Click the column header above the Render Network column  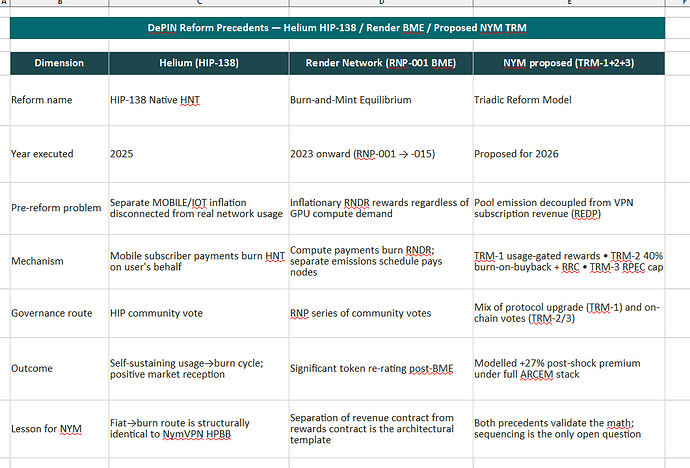[x=381, y=2]
